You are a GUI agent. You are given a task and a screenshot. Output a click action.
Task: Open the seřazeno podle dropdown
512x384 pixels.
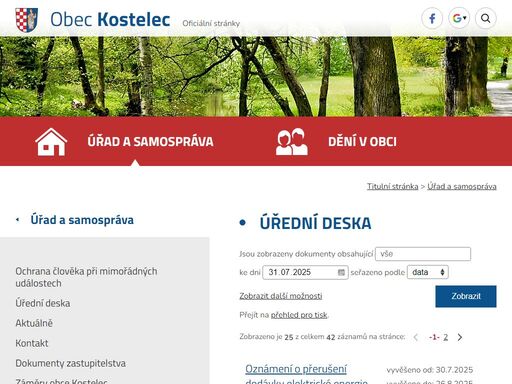(x=428, y=272)
